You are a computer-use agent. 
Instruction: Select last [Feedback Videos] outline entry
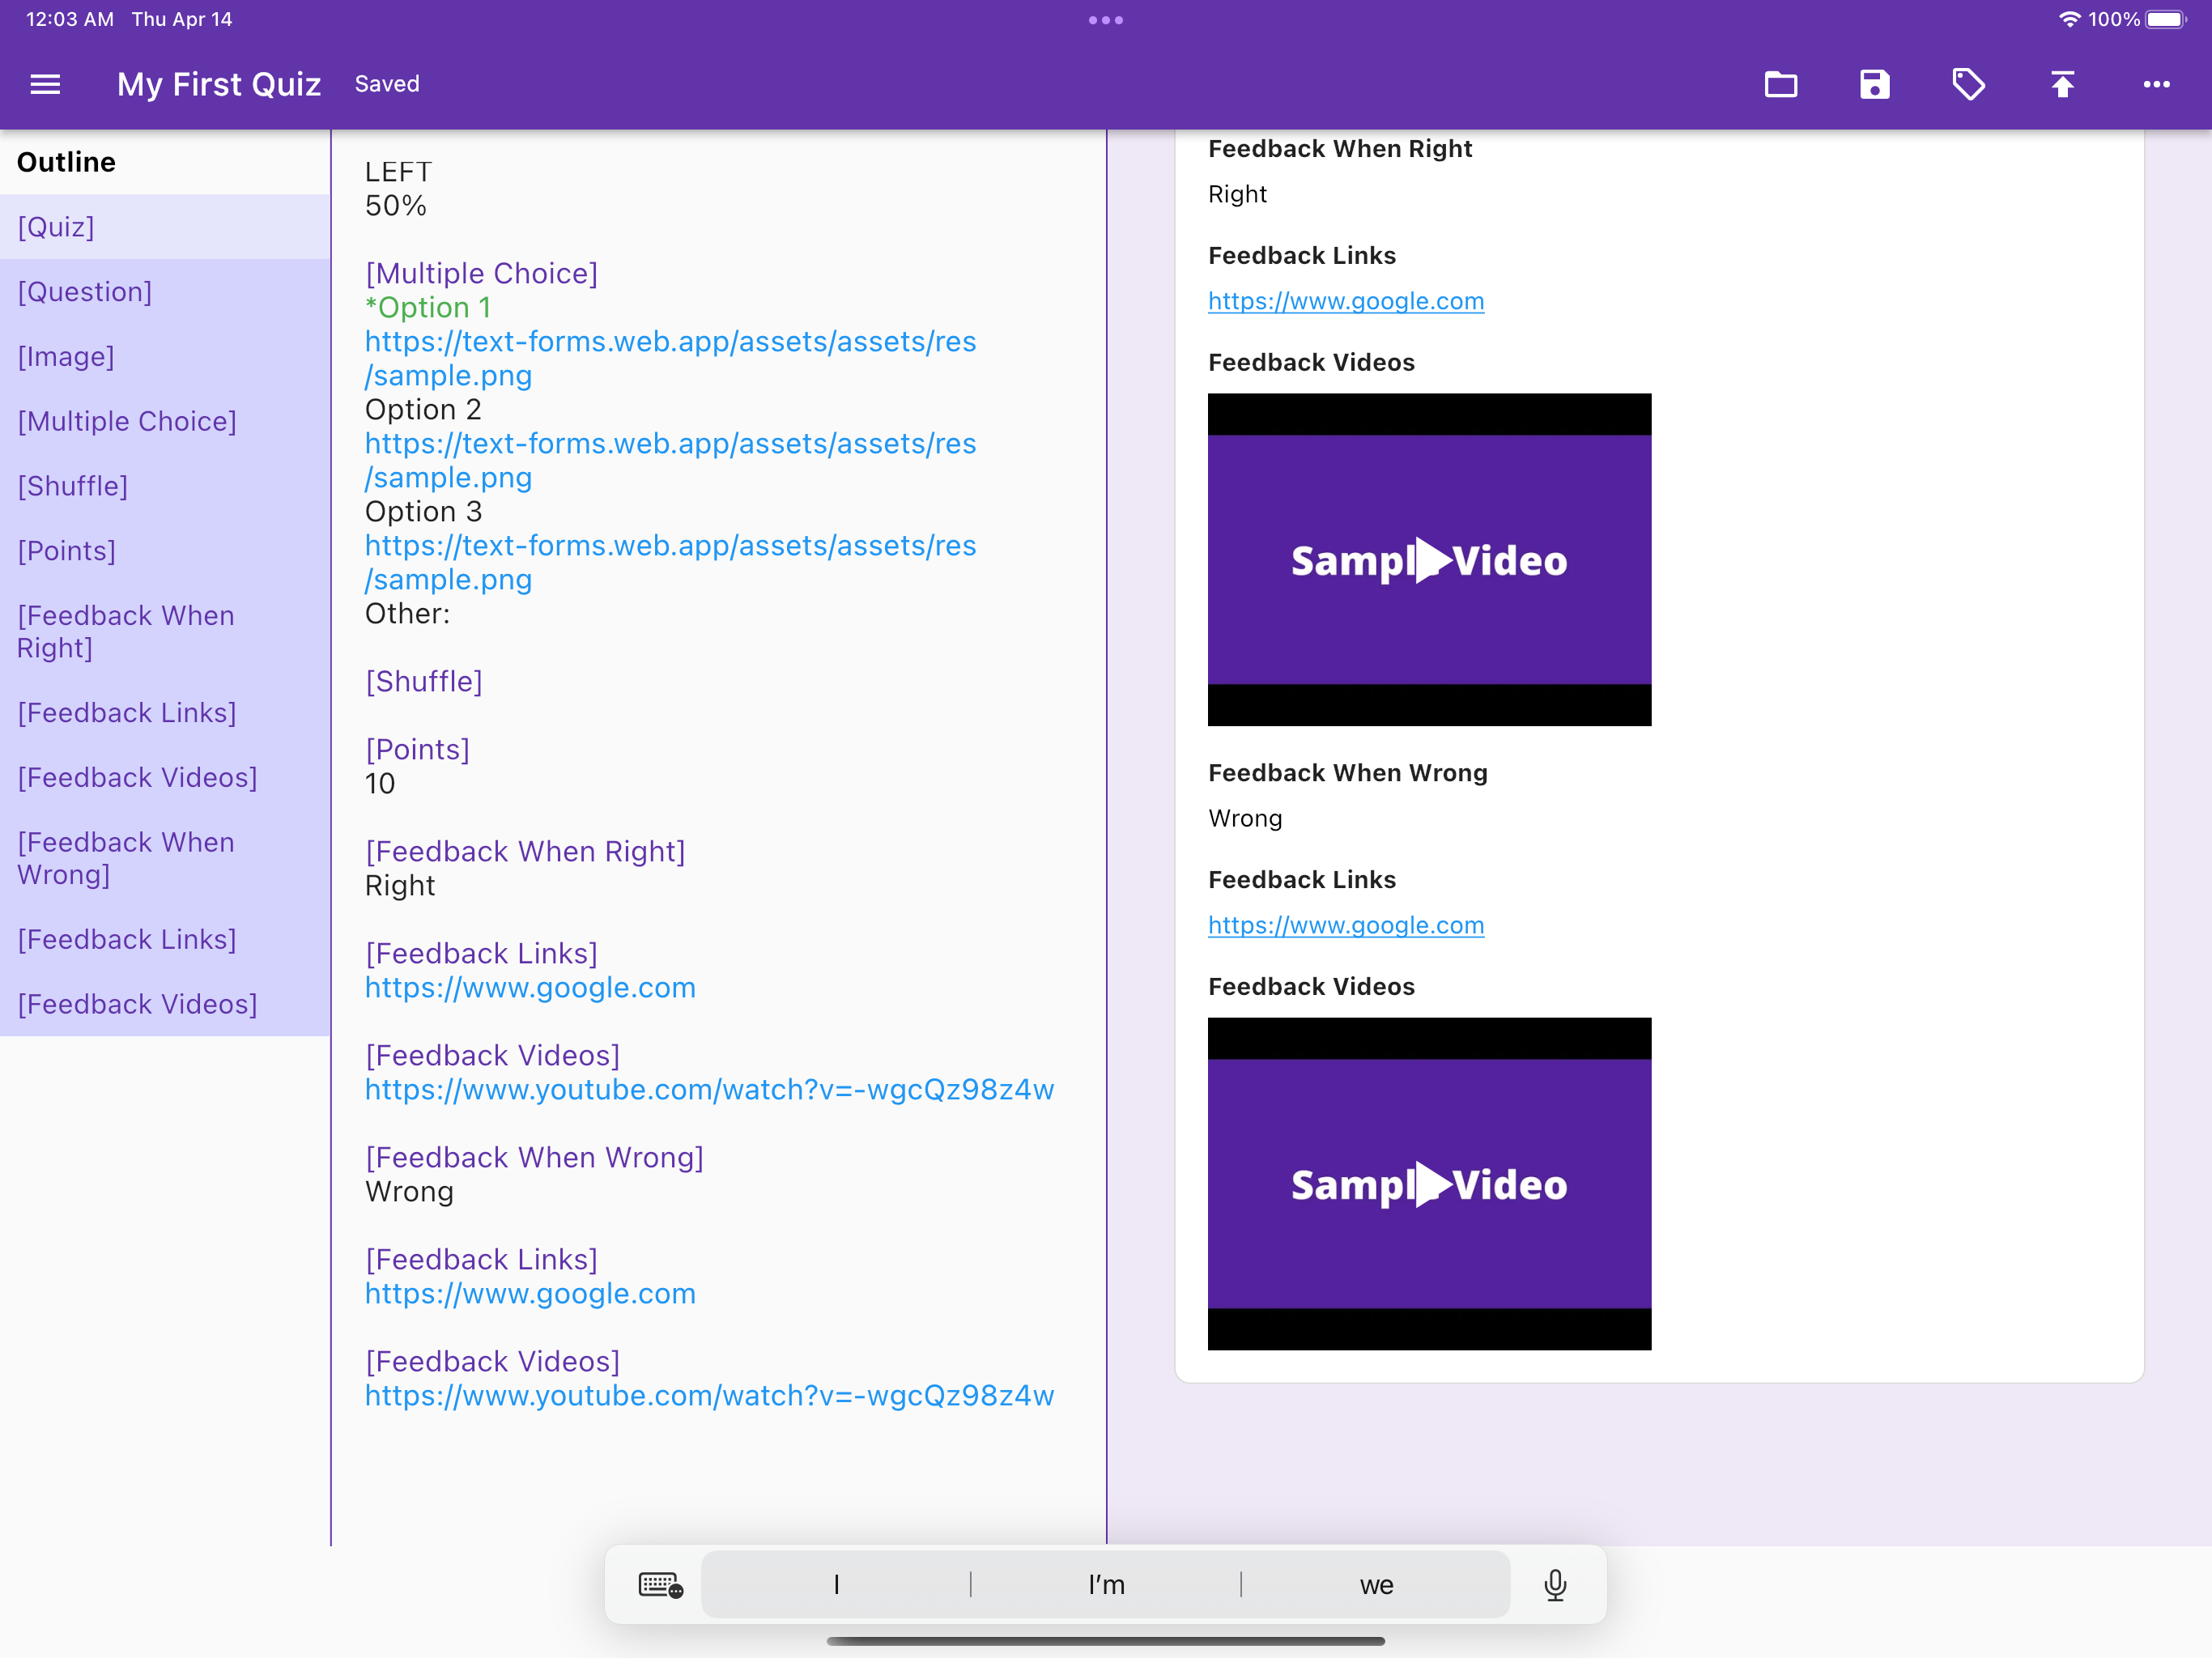165,1004
